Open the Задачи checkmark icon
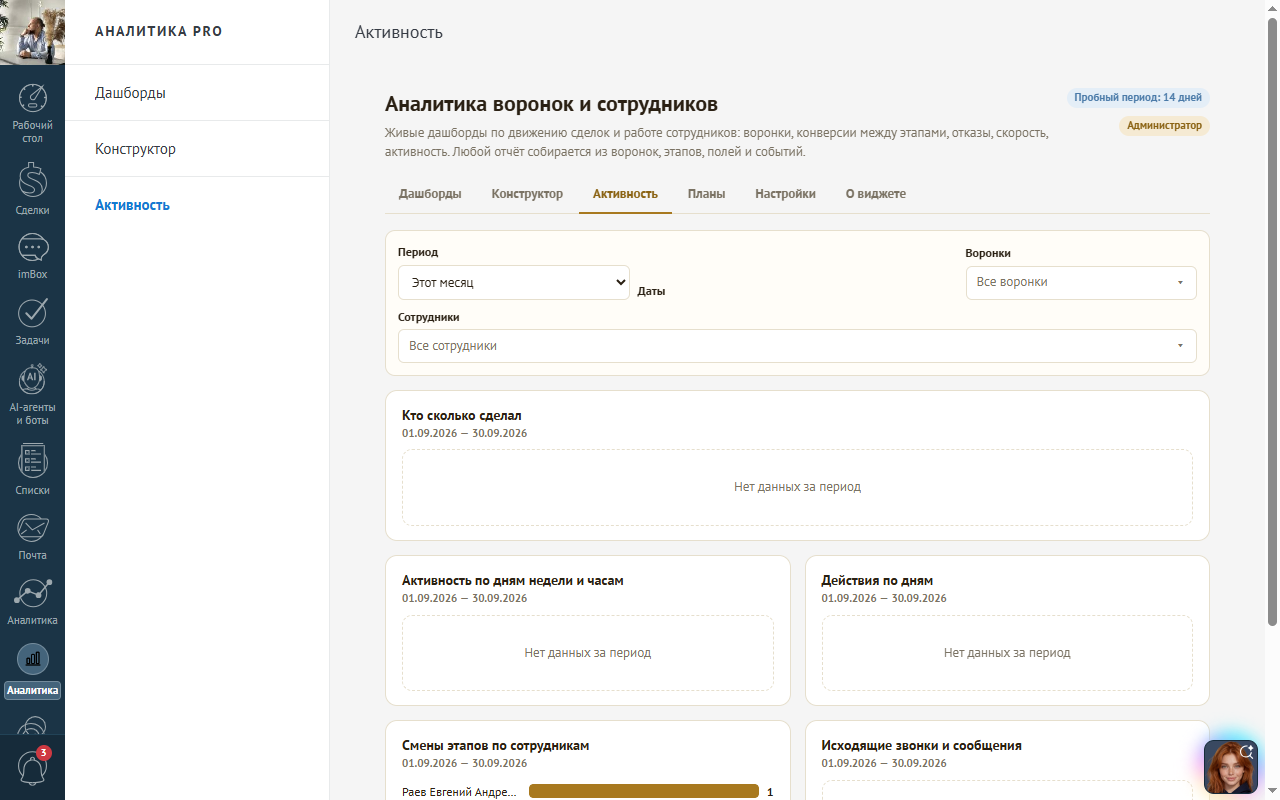 [32, 313]
